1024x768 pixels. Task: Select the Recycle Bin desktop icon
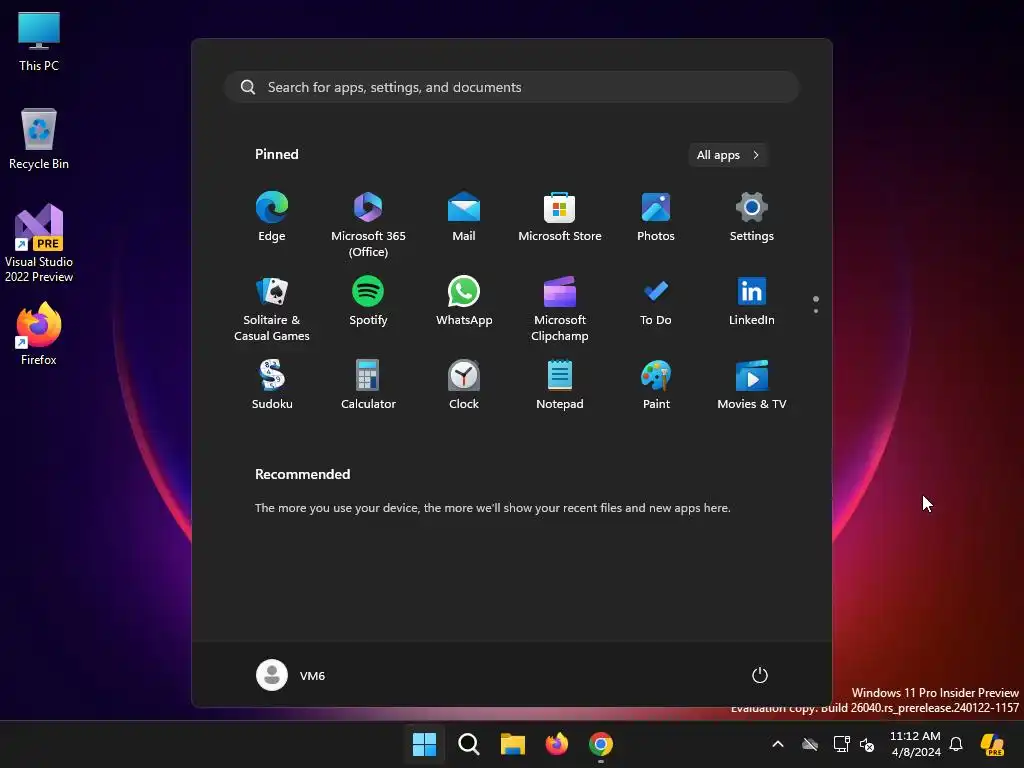pyautogui.click(x=39, y=139)
